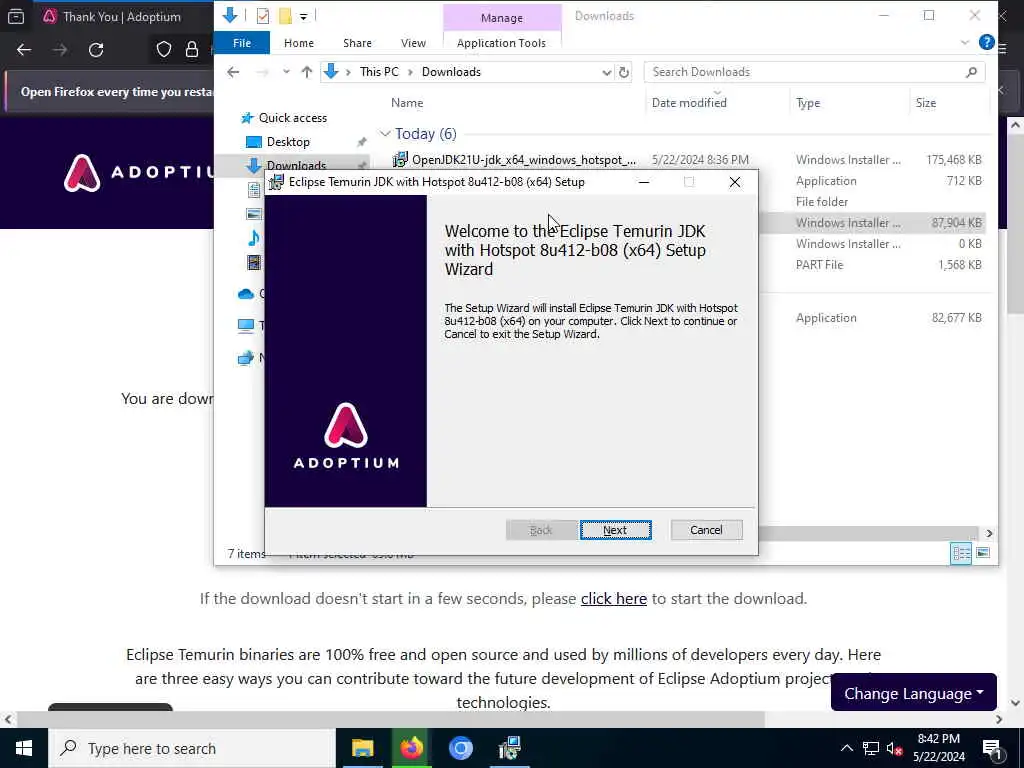This screenshot has width=1024, height=768.
Task: Click the PART File row type
Action: point(819,265)
